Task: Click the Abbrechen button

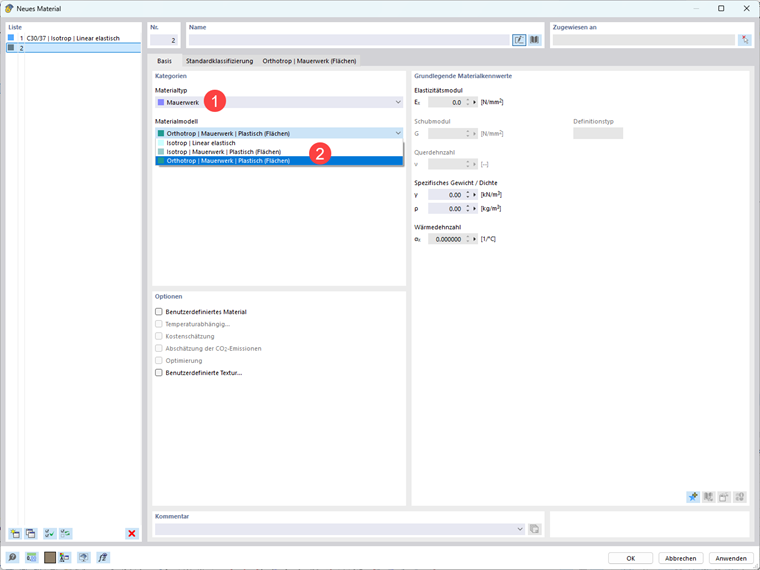Action: 681,558
